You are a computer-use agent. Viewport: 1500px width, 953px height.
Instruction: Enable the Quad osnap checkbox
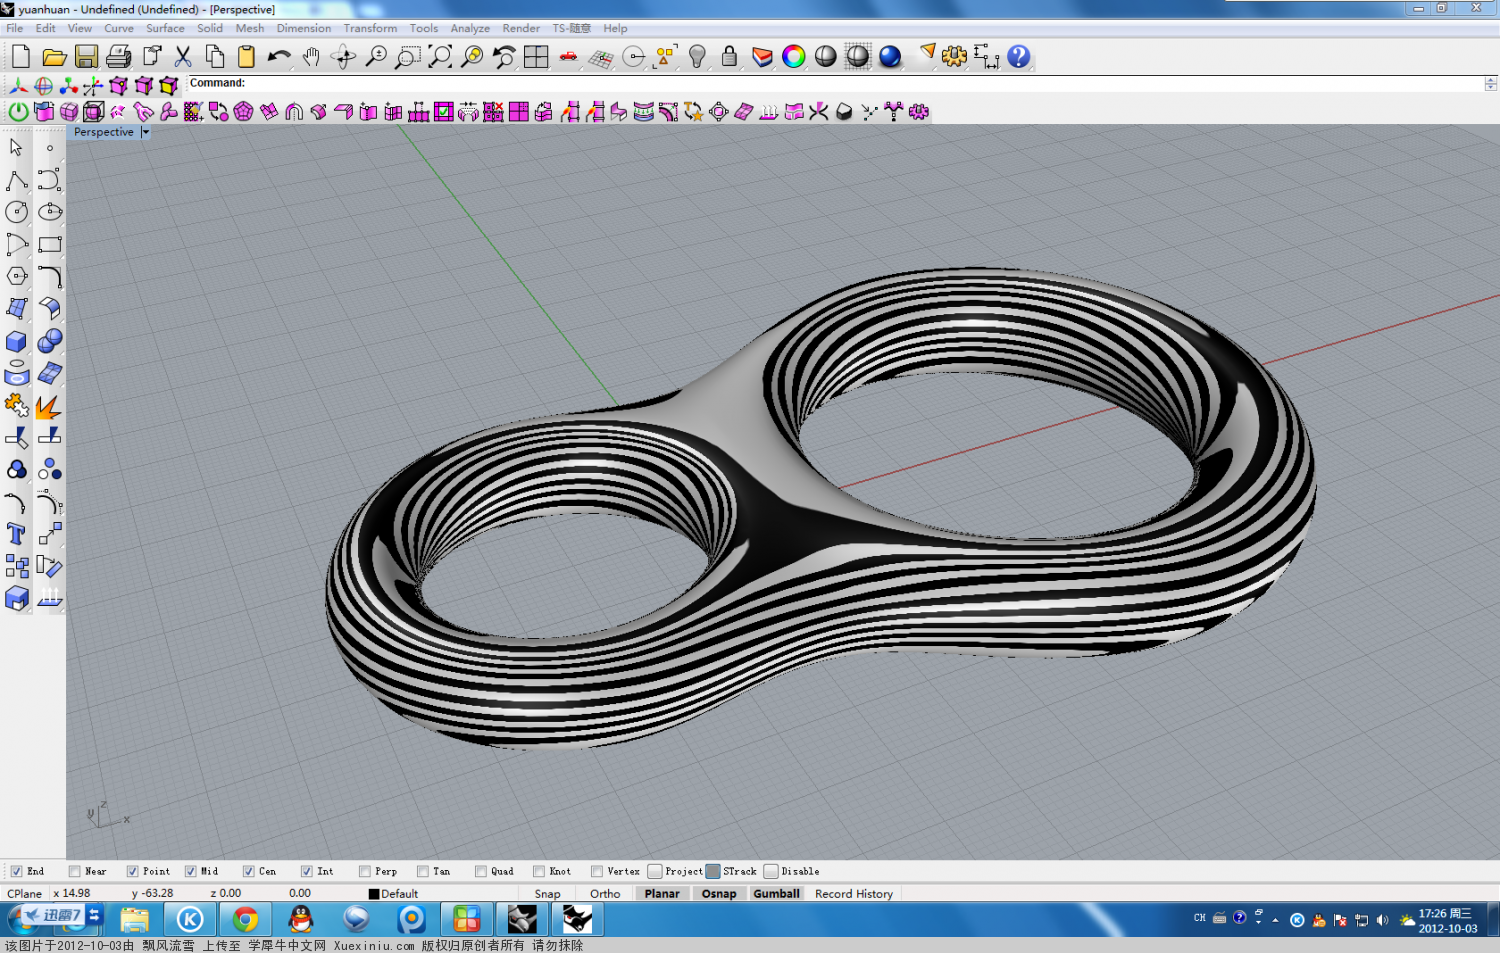coord(480,872)
